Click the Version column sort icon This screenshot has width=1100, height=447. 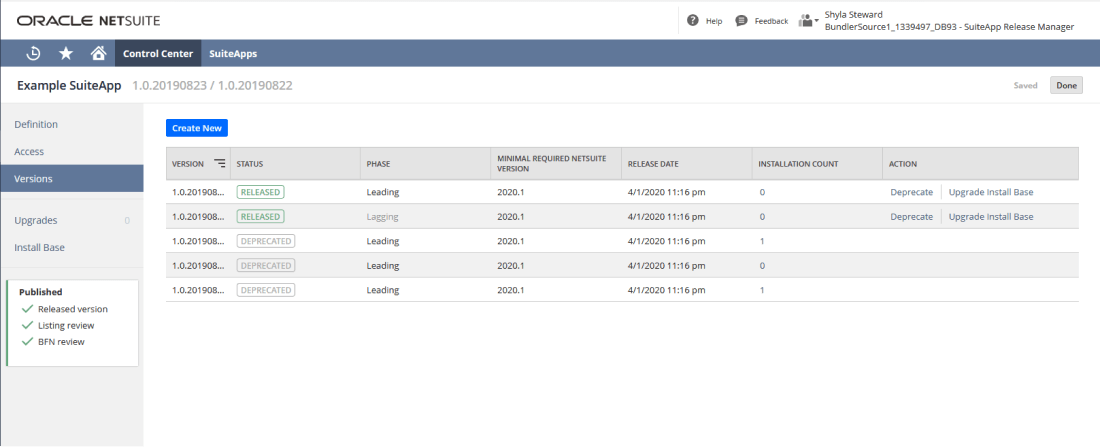220,163
